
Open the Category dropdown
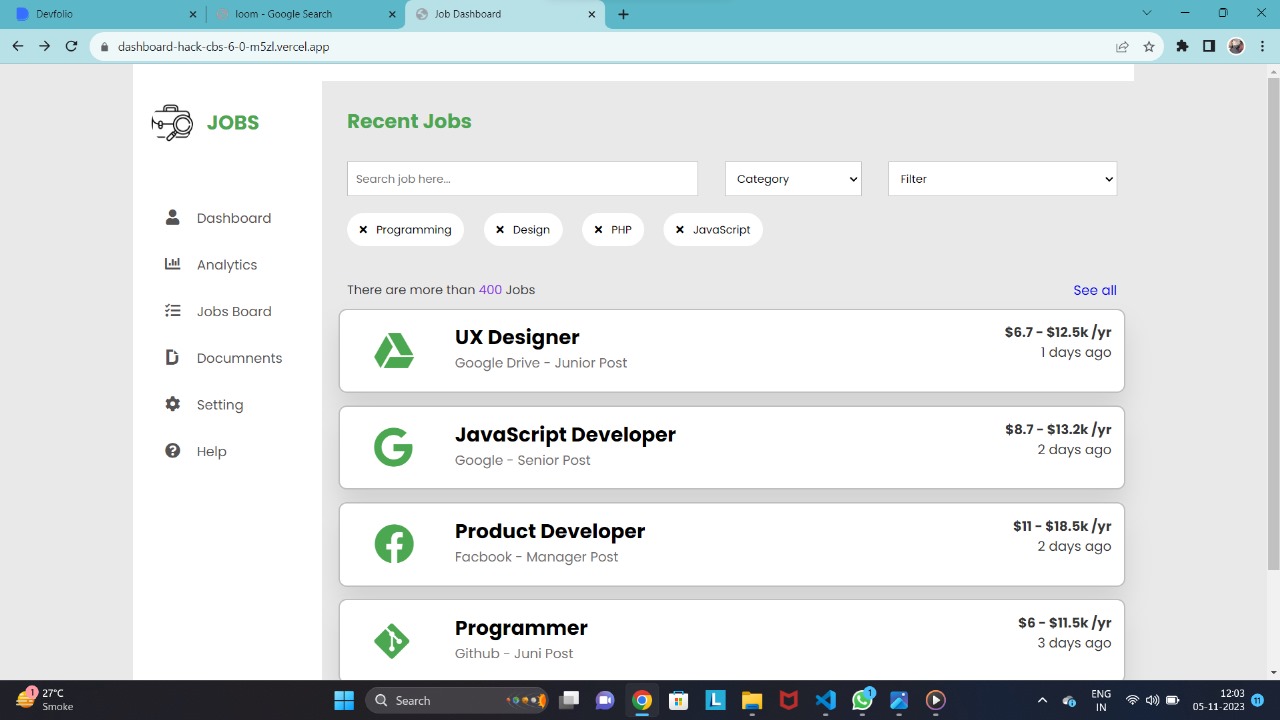point(793,179)
